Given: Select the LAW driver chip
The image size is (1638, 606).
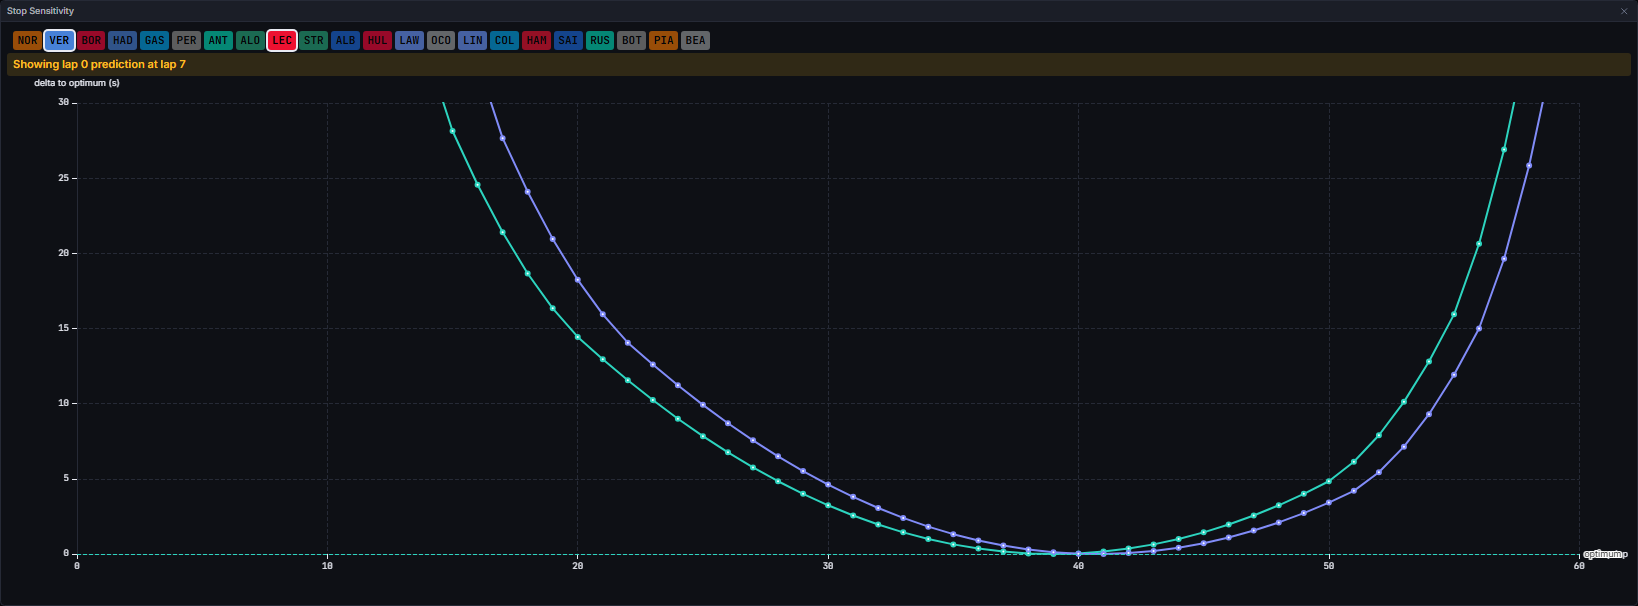Looking at the screenshot, I should (x=409, y=41).
